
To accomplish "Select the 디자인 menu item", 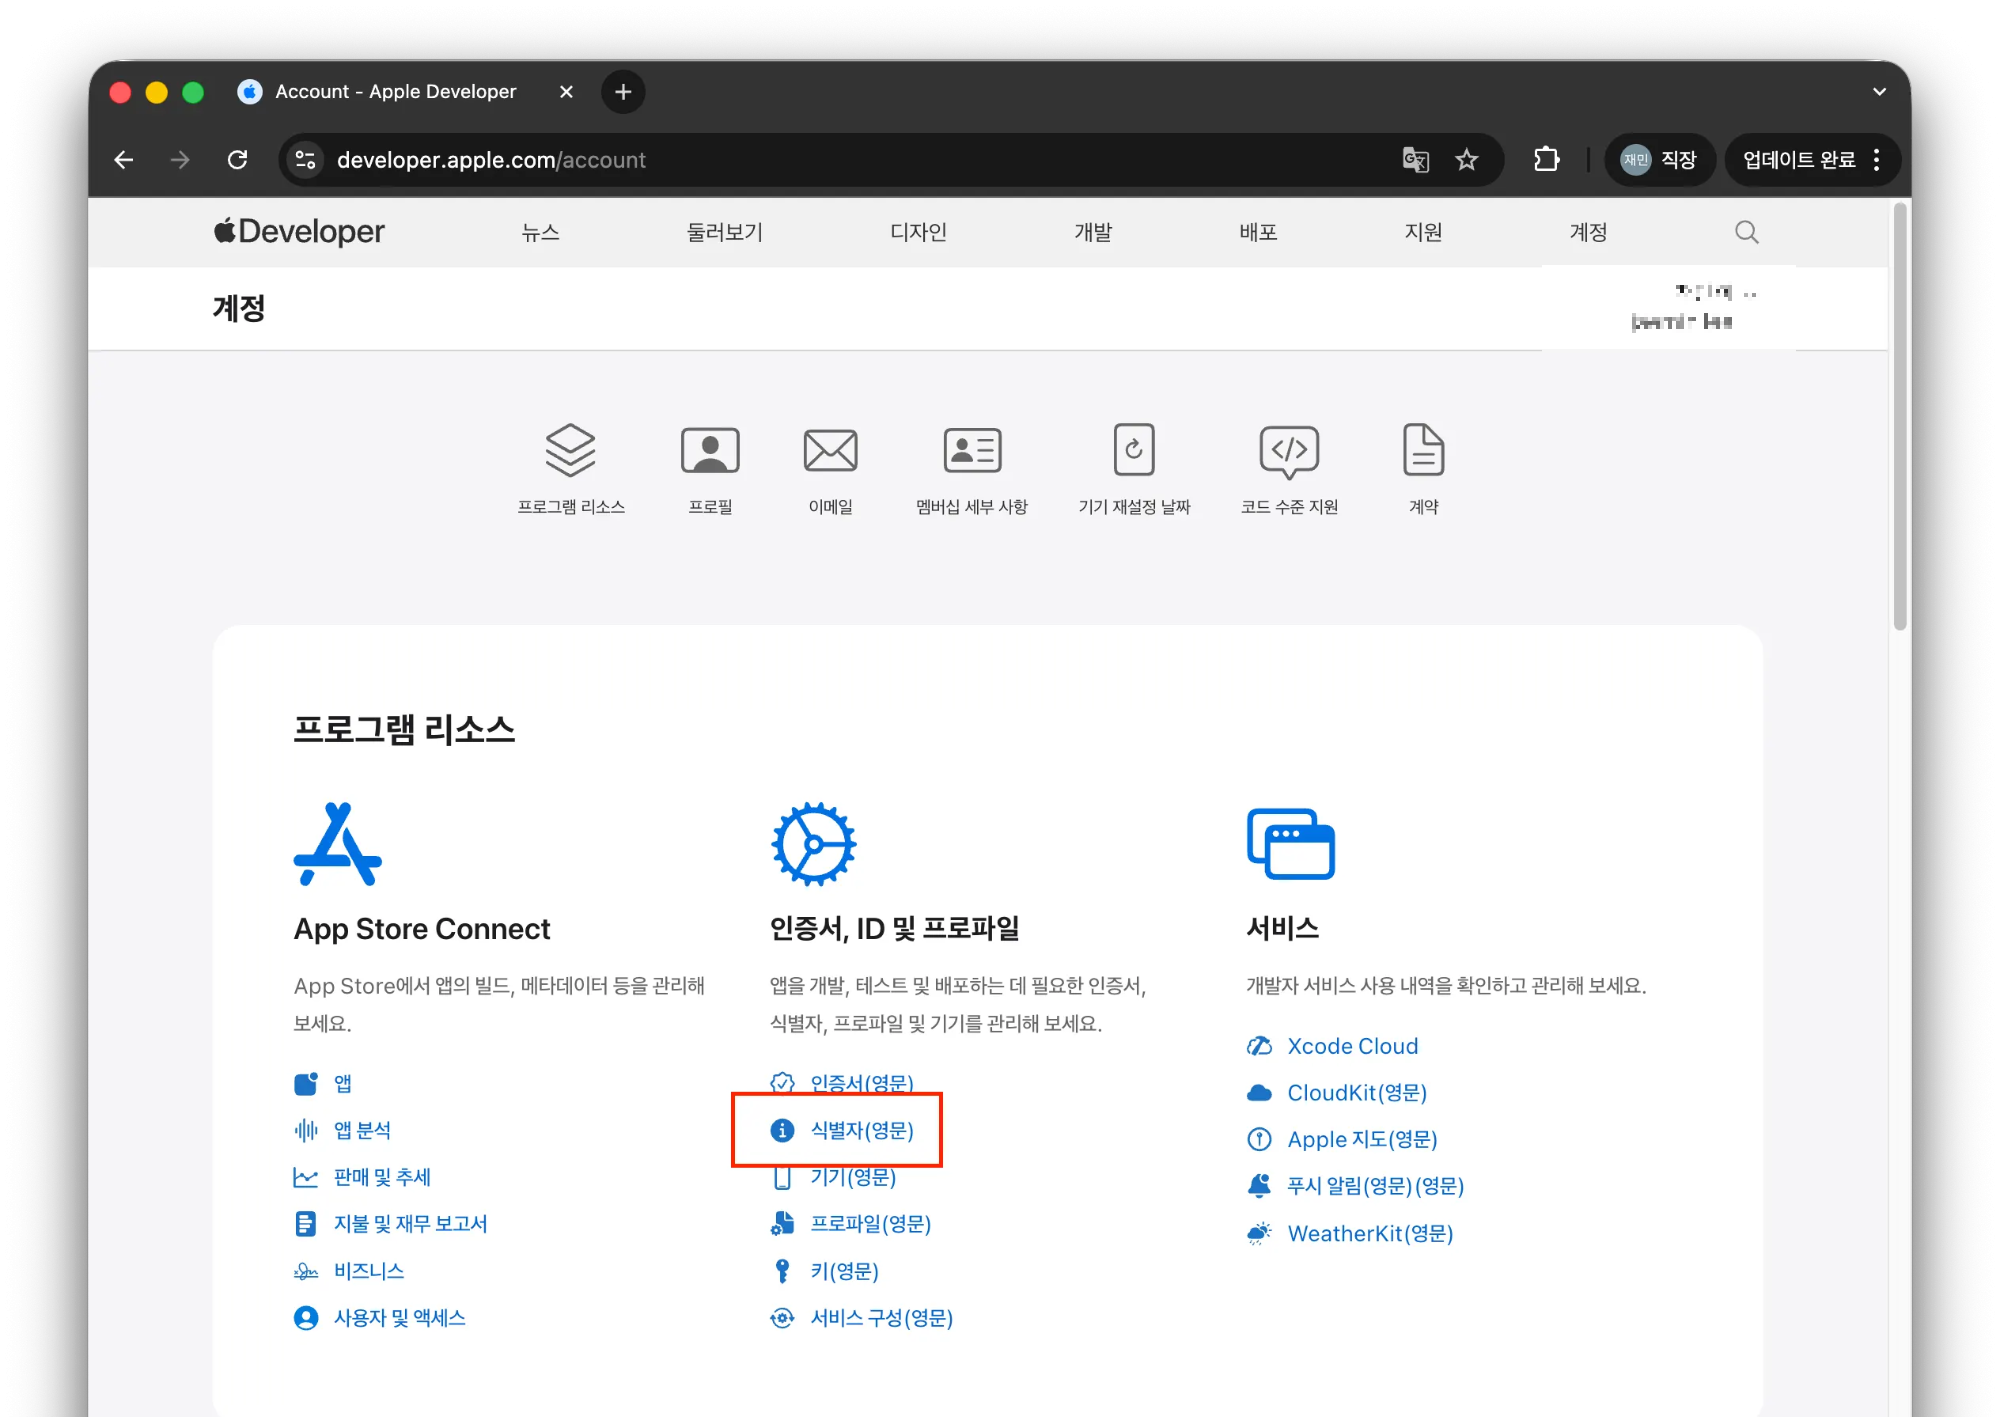I will point(918,232).
